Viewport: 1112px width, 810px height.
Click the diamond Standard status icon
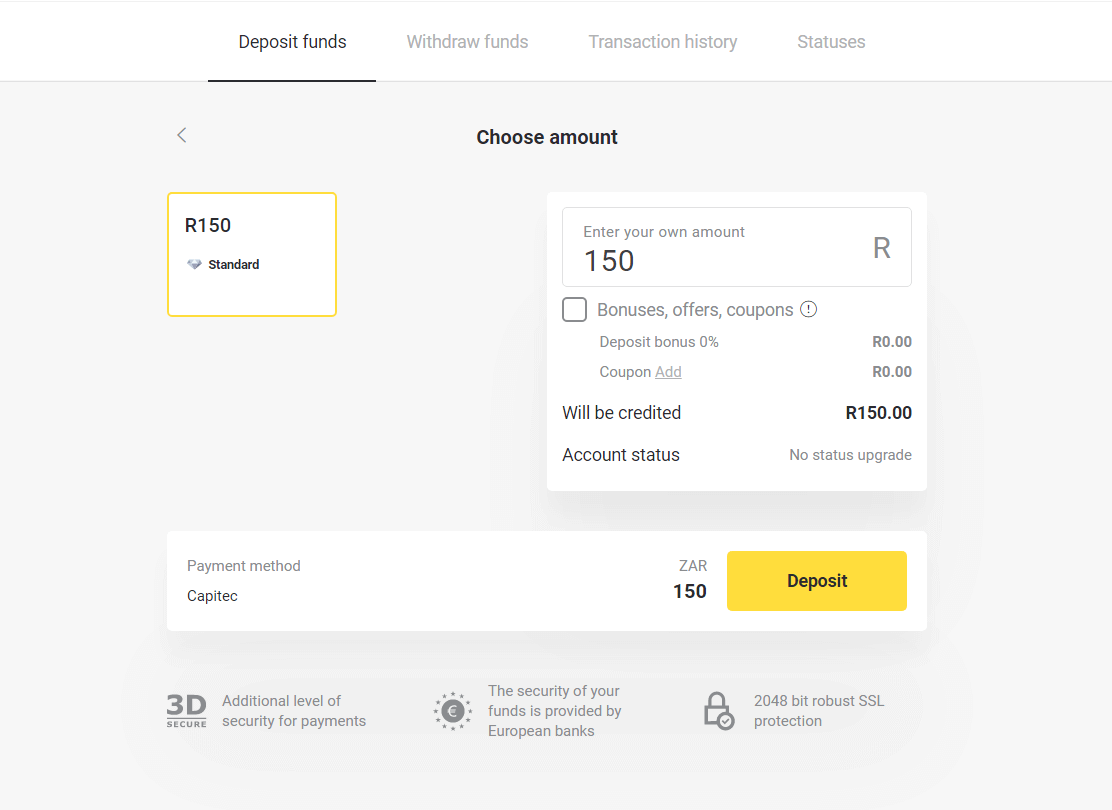194,265
